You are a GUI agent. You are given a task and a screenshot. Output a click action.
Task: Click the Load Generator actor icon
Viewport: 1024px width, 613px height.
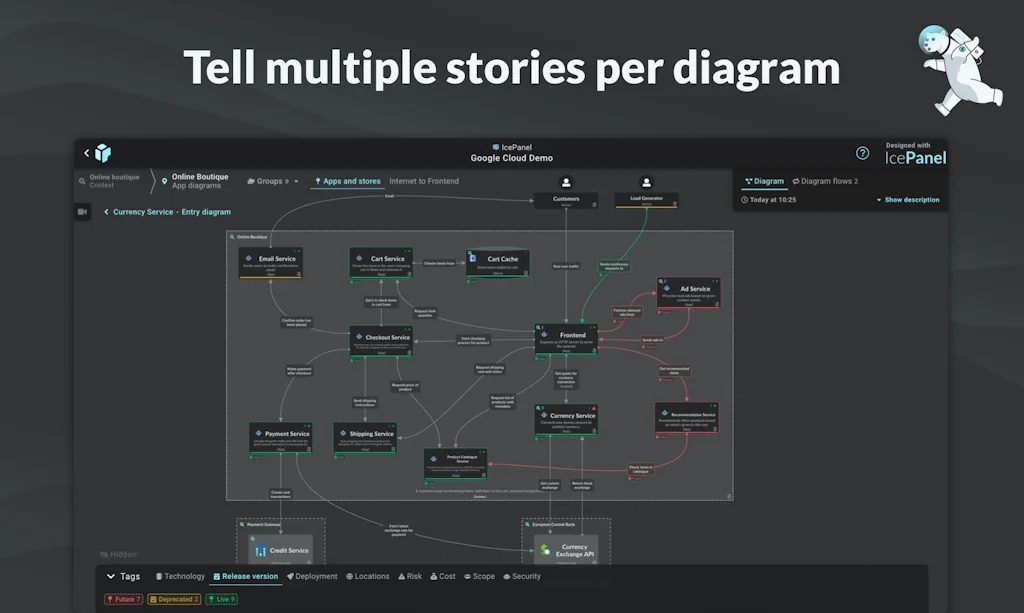click(646, 183)
